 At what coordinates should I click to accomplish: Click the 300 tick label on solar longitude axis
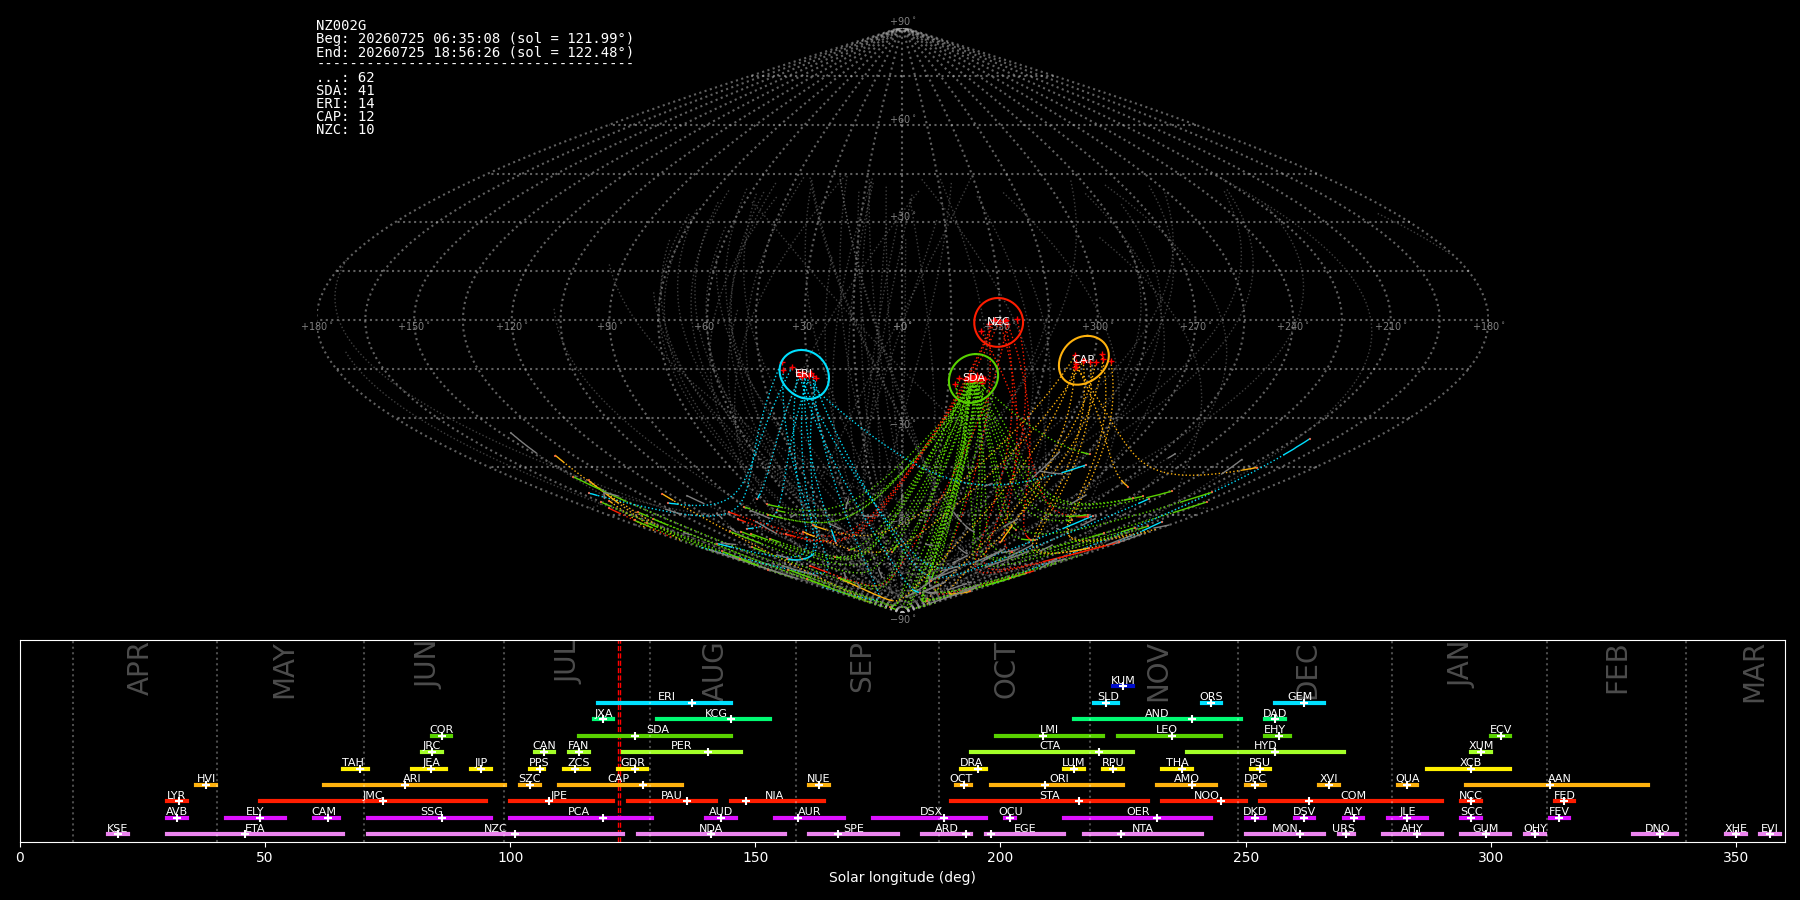pos(1490,857)
